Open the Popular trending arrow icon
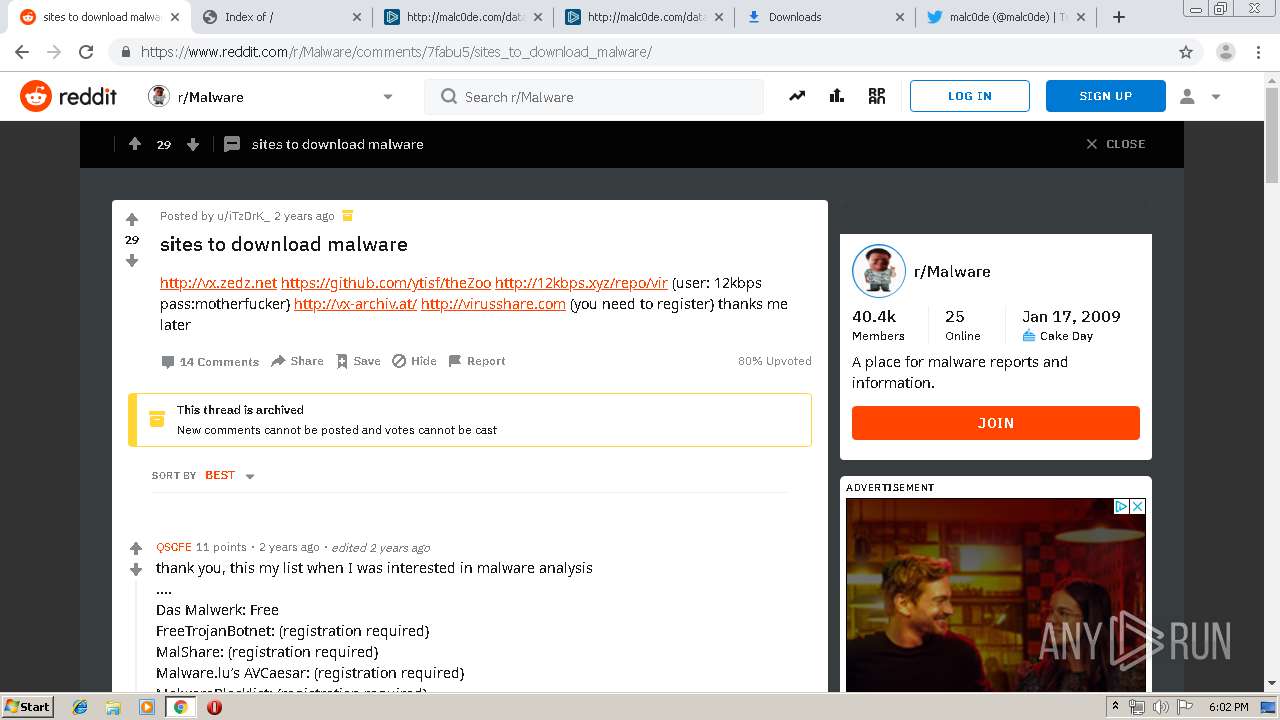Image resolution: width=1280 pixels, height=720 pixels. pyautogui.click(x=797, y=96)
